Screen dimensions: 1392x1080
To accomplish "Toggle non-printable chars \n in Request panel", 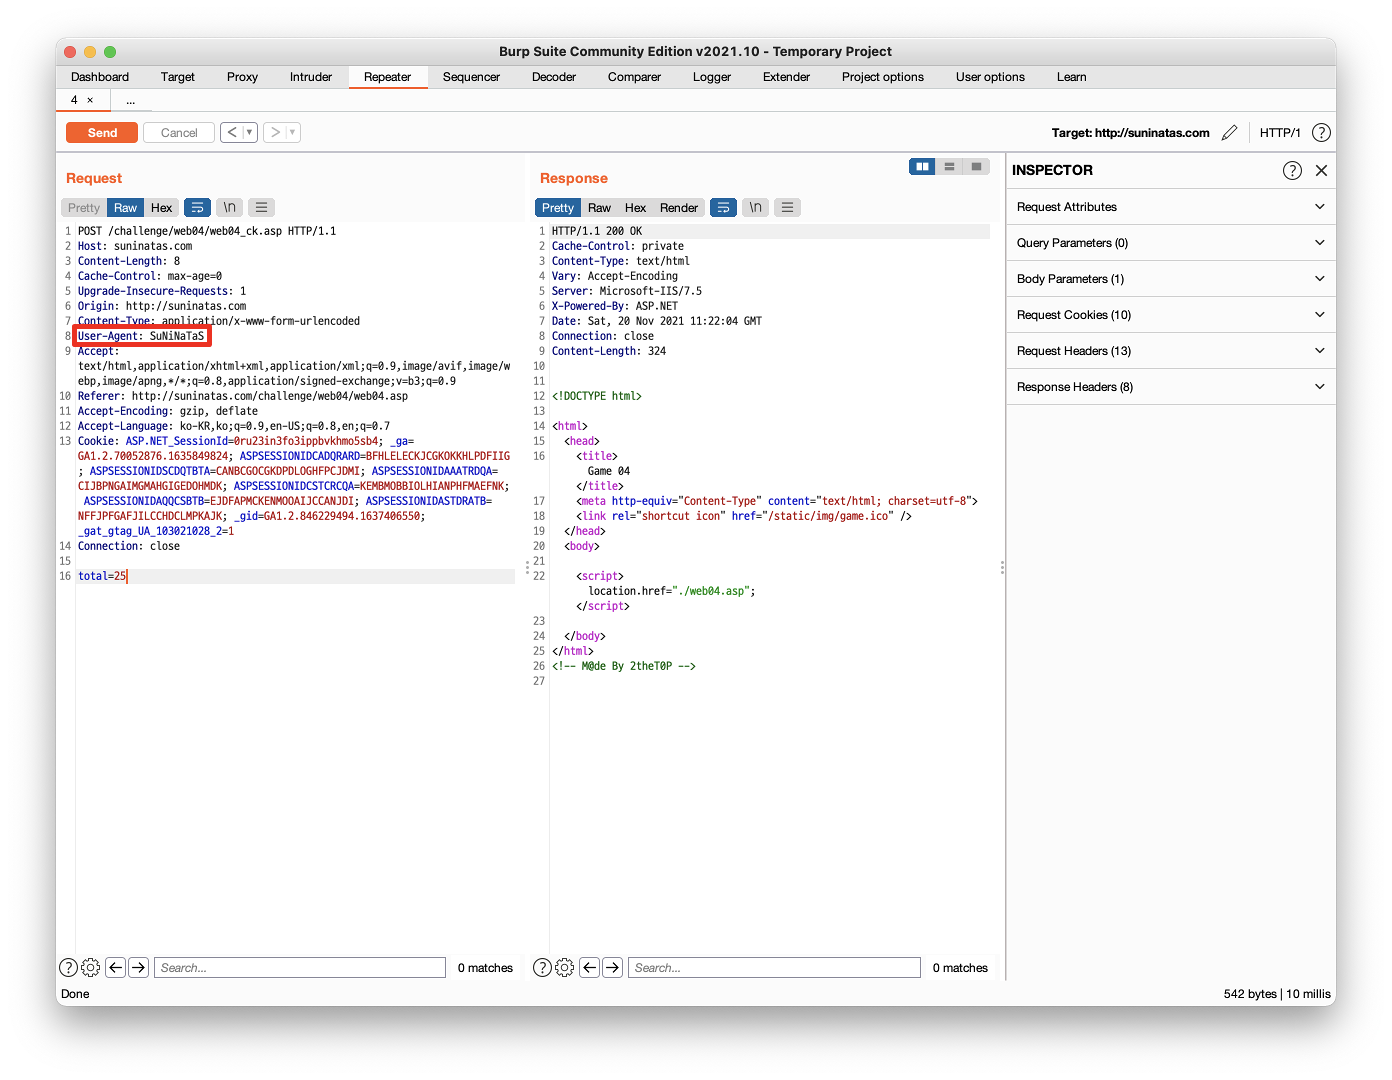I will point(230,208).
